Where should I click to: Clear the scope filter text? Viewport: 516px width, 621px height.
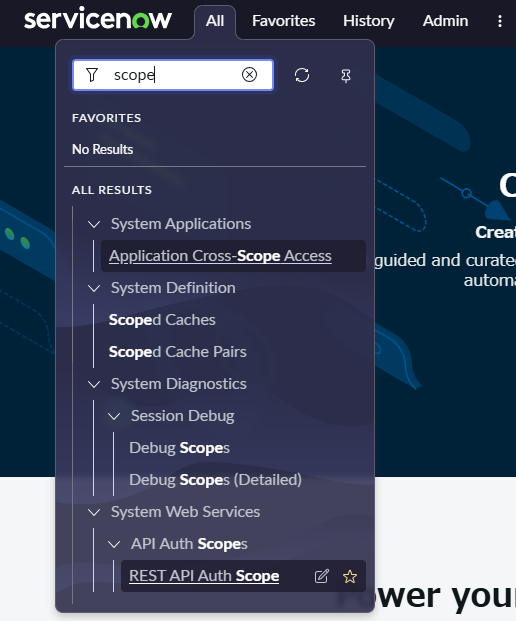click(249, 74)
